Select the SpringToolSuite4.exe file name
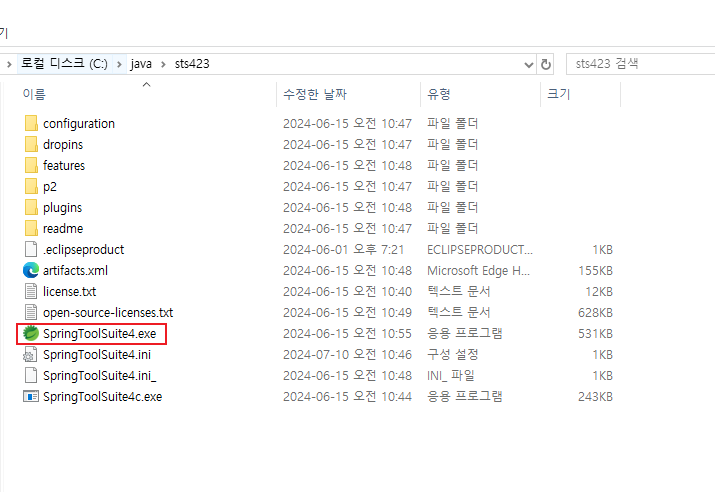Screen dimensions: 715x492 99,334
